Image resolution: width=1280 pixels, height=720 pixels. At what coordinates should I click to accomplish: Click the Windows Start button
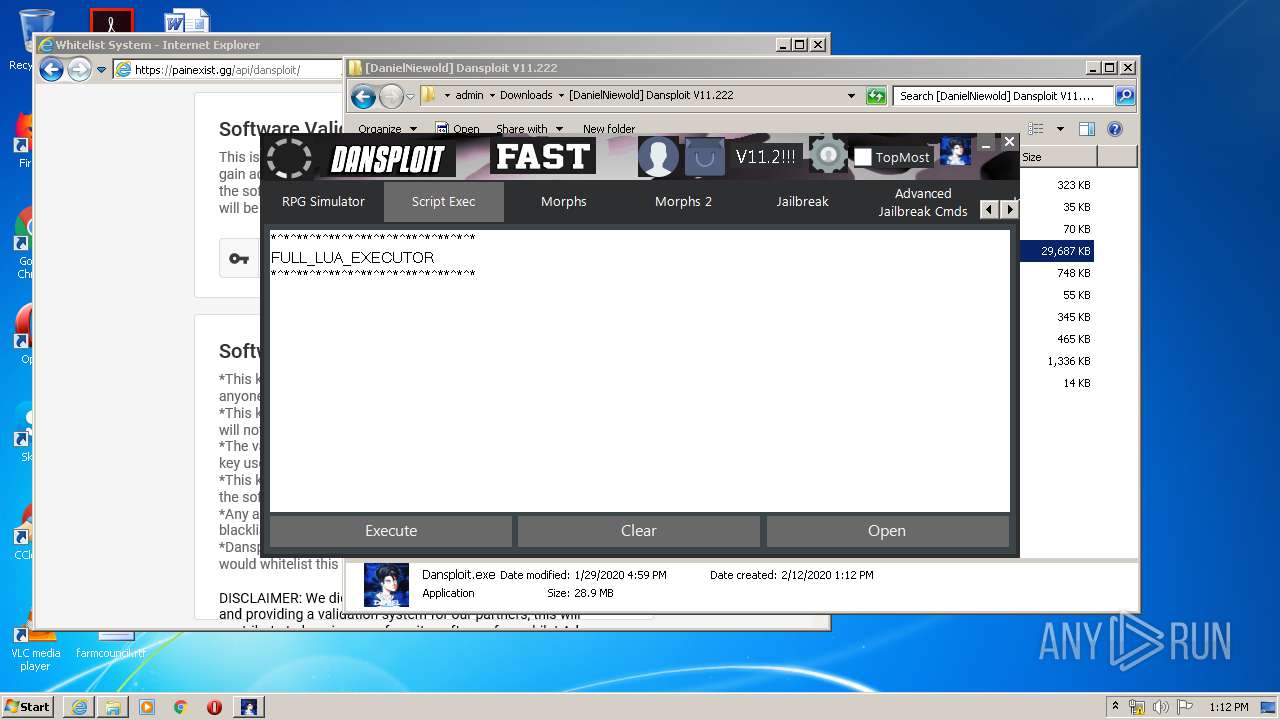[x=28, y=707]
